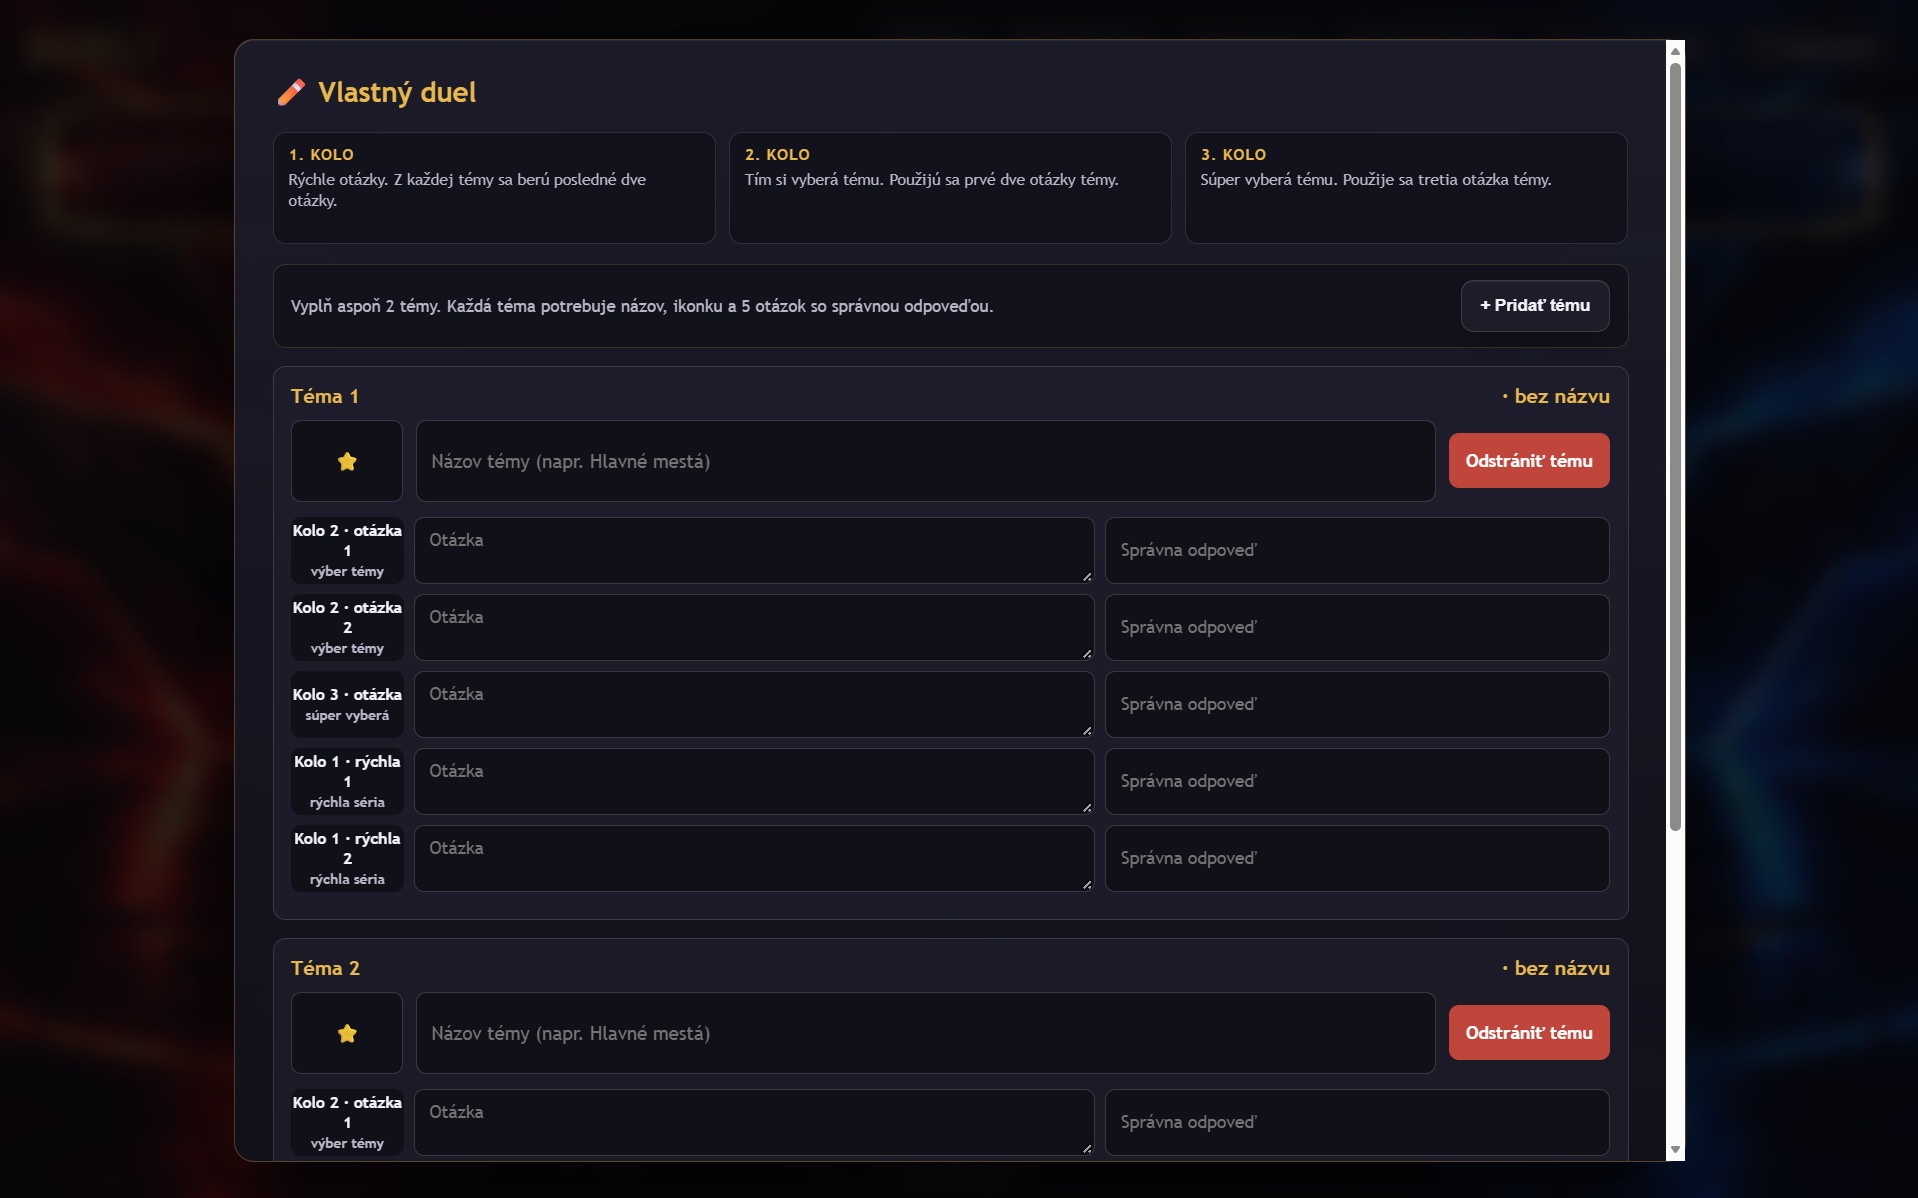This screenshot has width=1918, height=1198.
Task: Click Otázka field for Kolo 1 rýchla 2
Action: [x=754, y=858]
